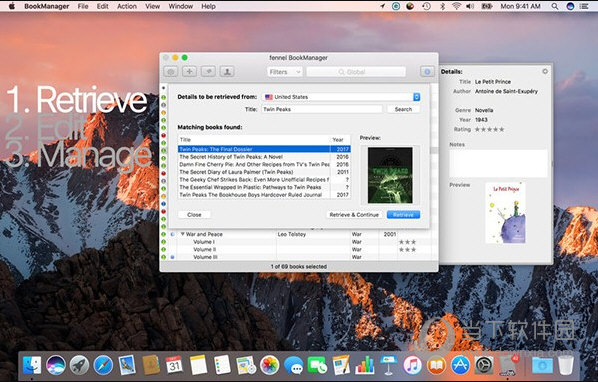The image size is (598, 382).
Task: Open the Apple menu
Action: click(12, 6)
